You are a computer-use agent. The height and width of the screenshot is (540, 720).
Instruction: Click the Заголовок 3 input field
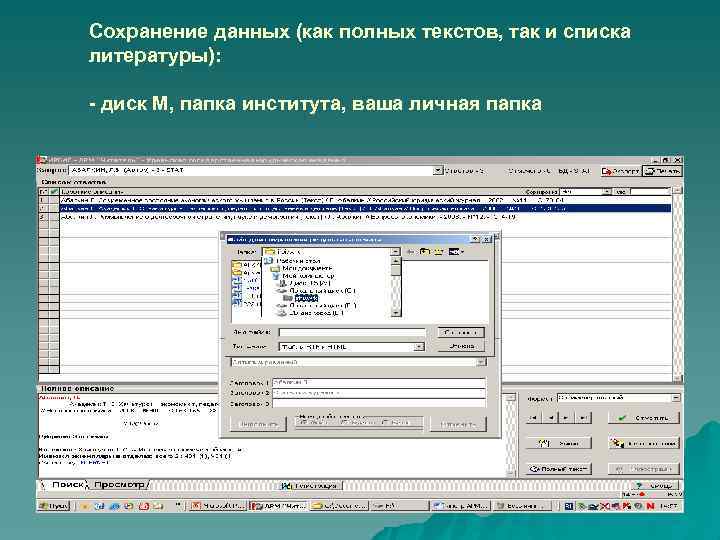pyautogui.click(x=379, y=404)
